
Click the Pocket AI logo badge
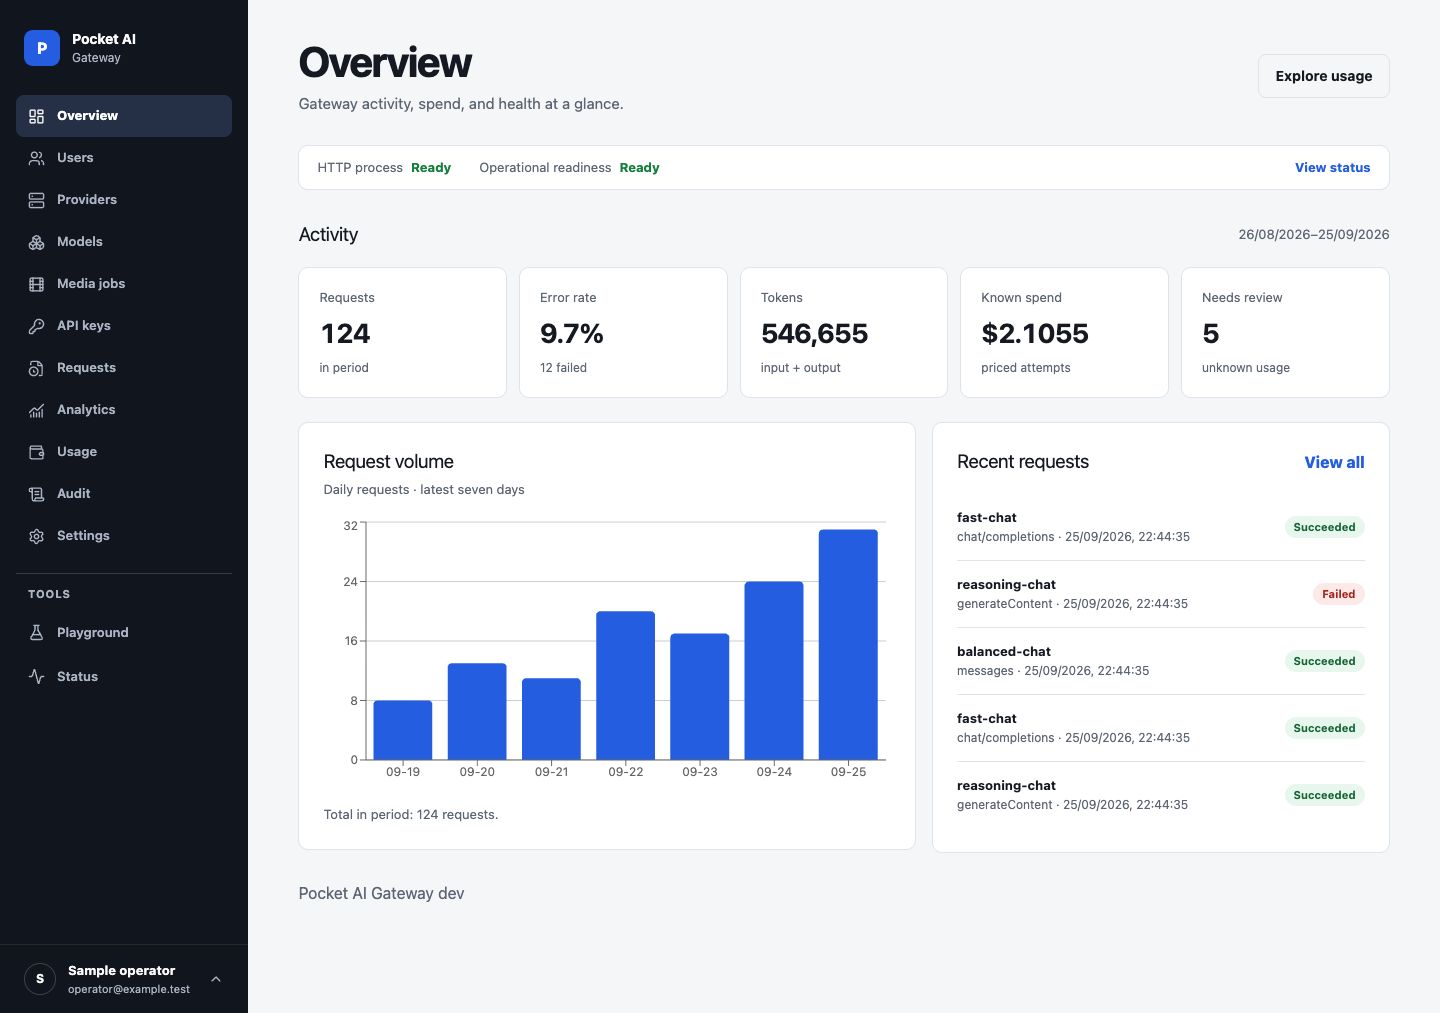click(42, 48)
